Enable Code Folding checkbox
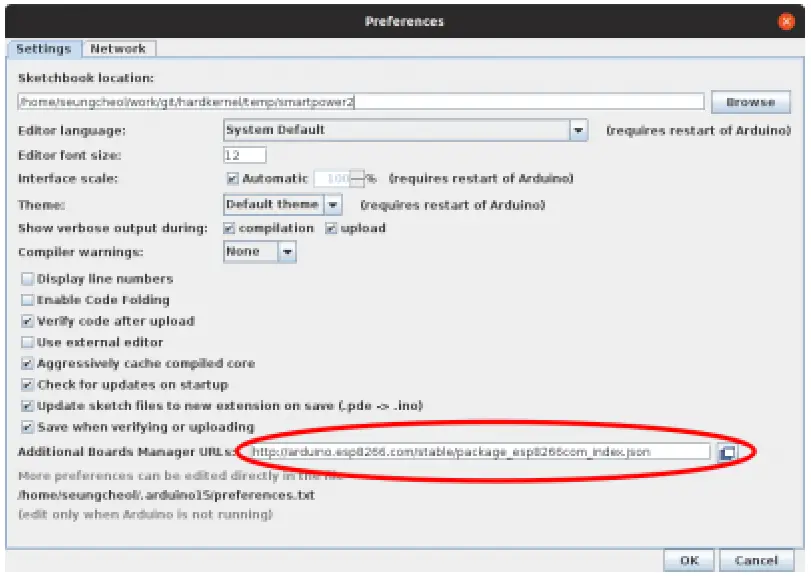The width and height of the screenshot is (811, 580). pyautogui.click(x=27, y=300)
